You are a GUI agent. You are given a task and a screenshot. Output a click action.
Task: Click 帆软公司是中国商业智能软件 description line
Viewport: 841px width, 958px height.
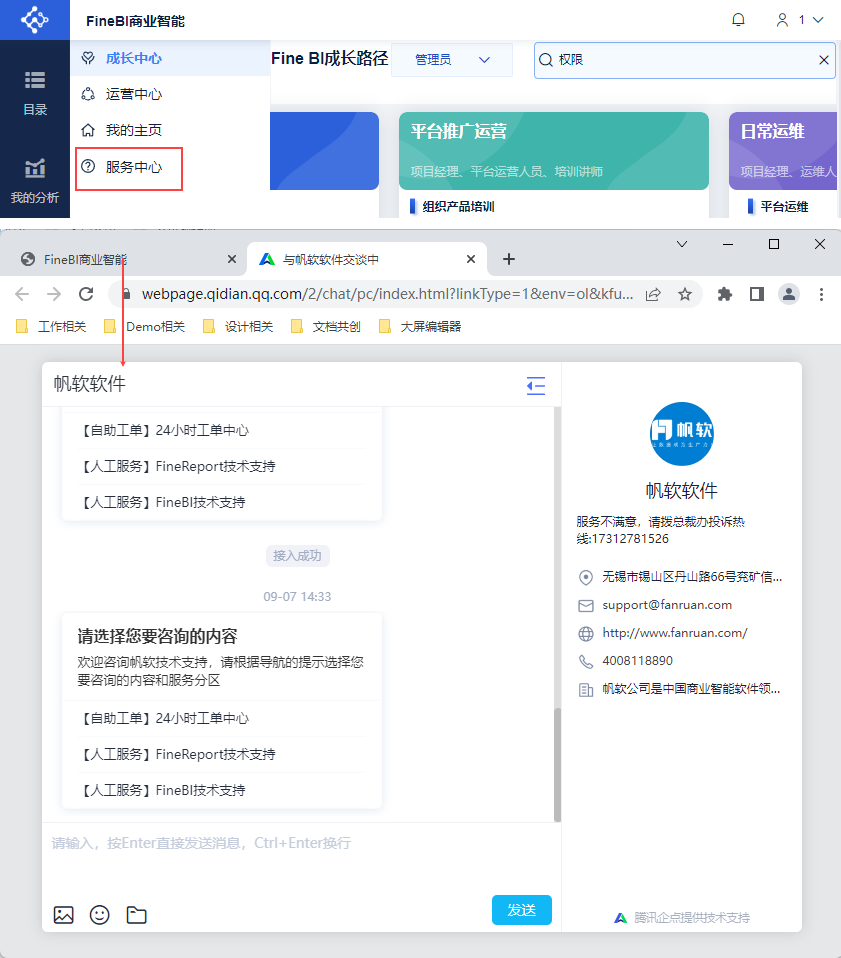click(691, 689)
